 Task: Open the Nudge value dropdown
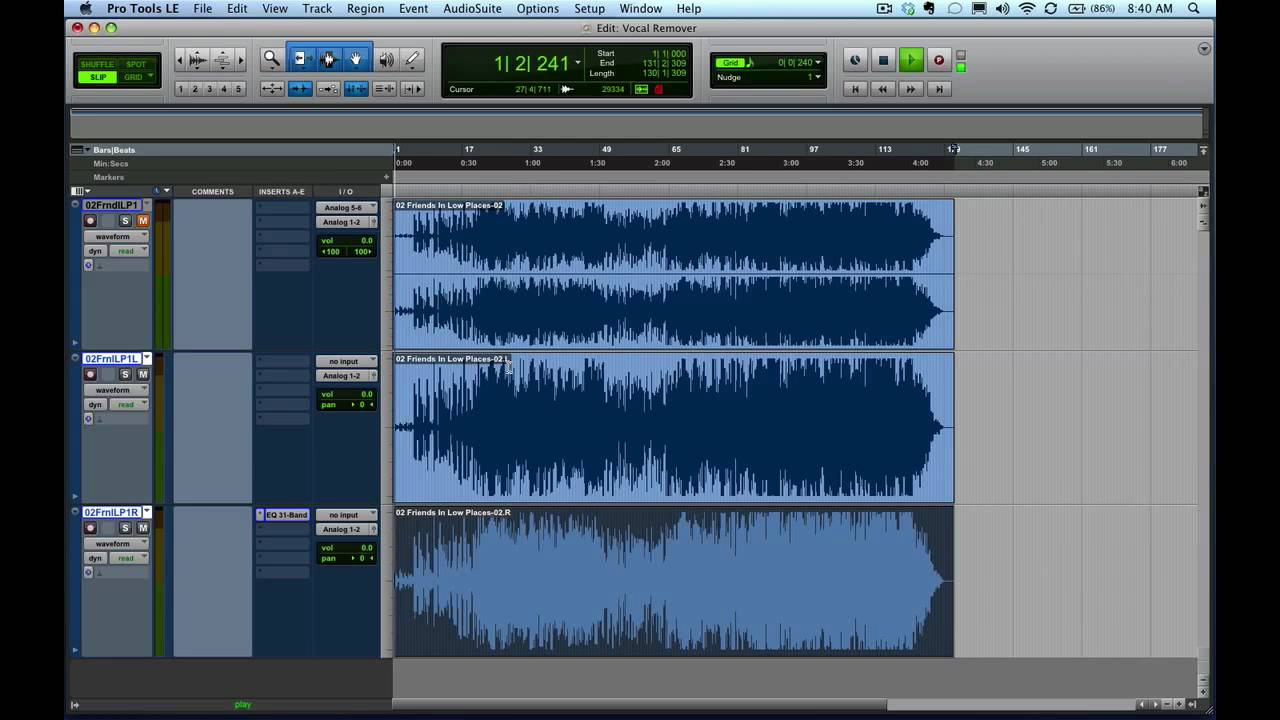817,77
